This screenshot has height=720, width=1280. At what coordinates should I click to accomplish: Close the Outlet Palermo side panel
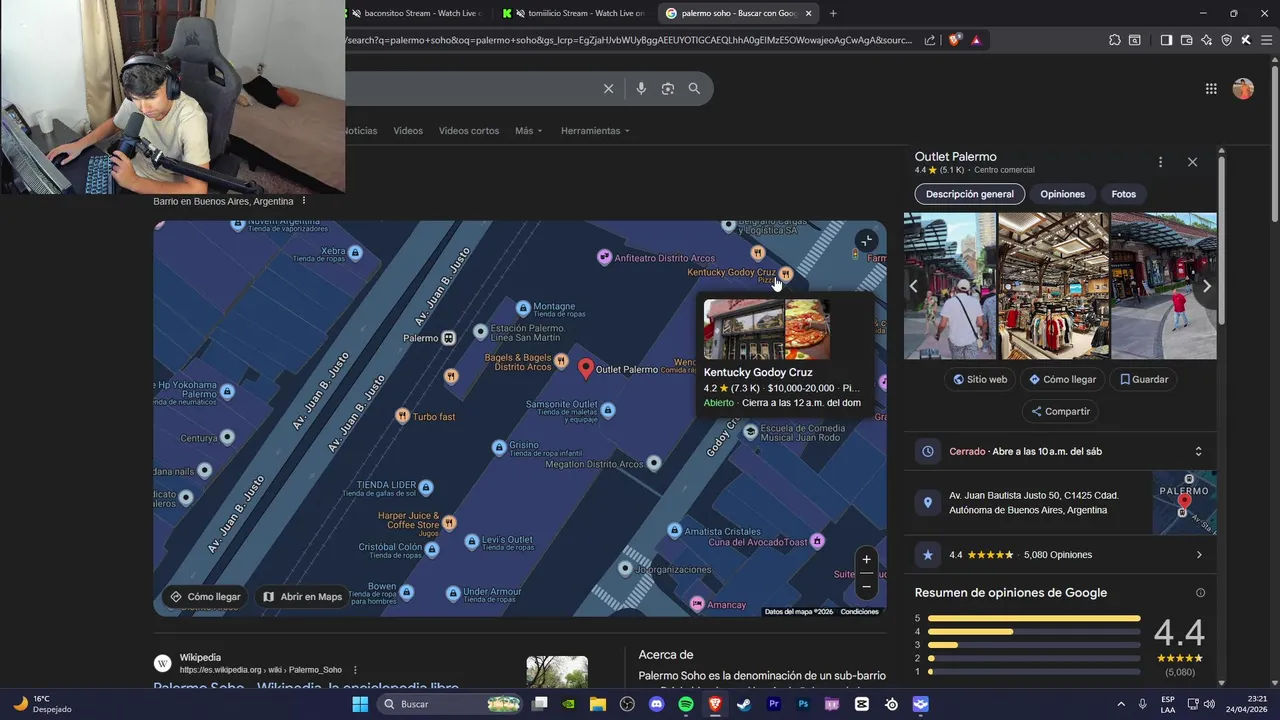coord(1192,162)
